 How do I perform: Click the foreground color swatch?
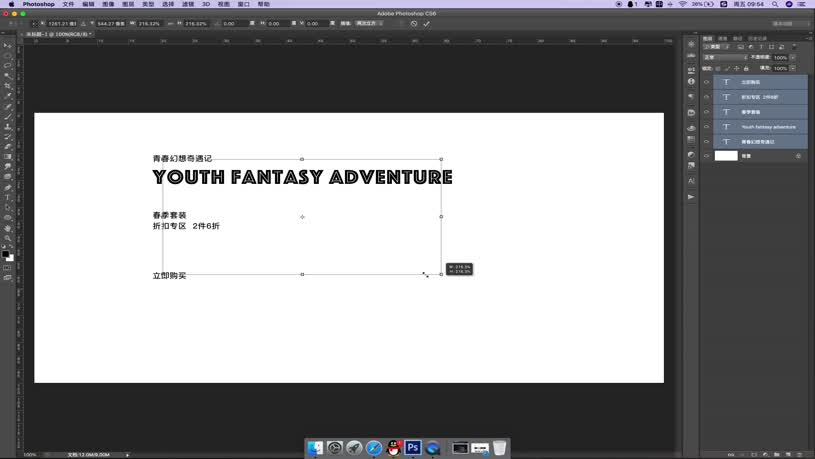coord(5,254)
